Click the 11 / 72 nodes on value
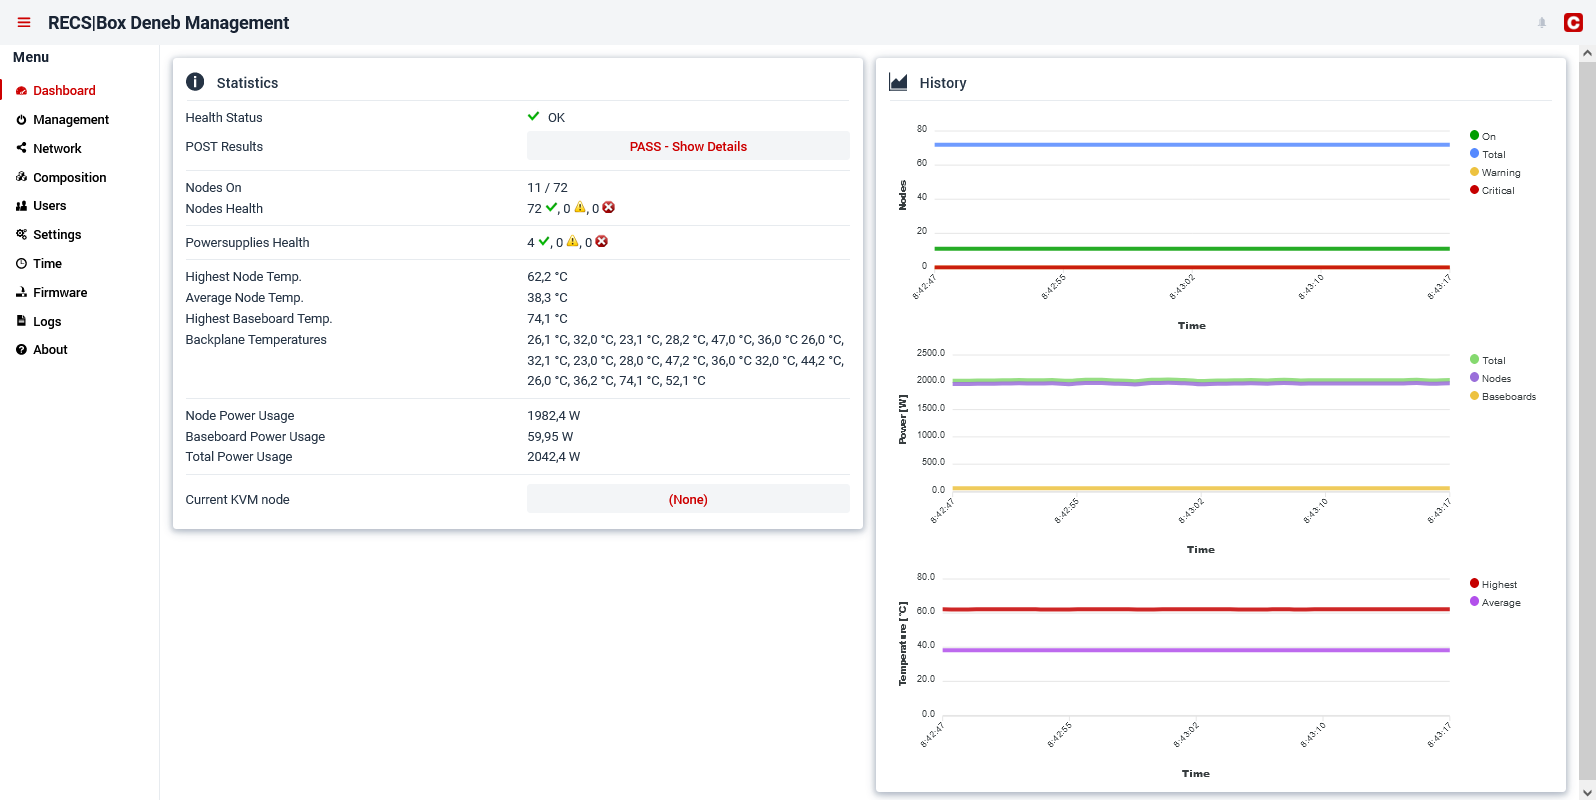Screen dimensions: 1596x800 tap(547, 188)
